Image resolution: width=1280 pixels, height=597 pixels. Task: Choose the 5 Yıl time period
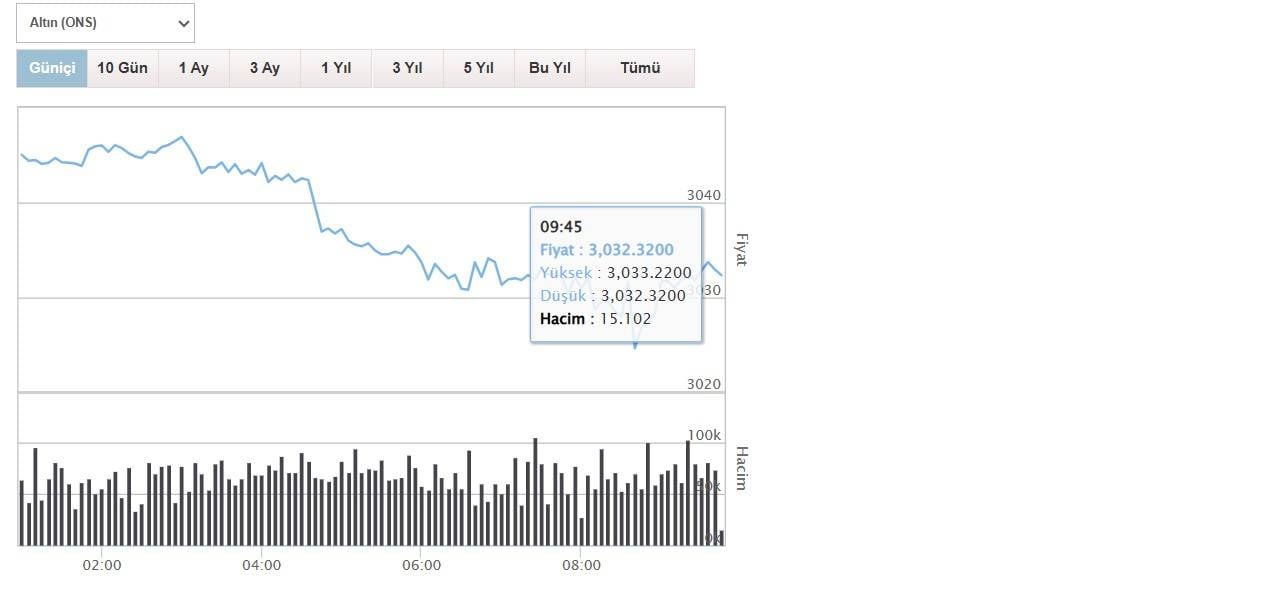(x=478, y=68)
